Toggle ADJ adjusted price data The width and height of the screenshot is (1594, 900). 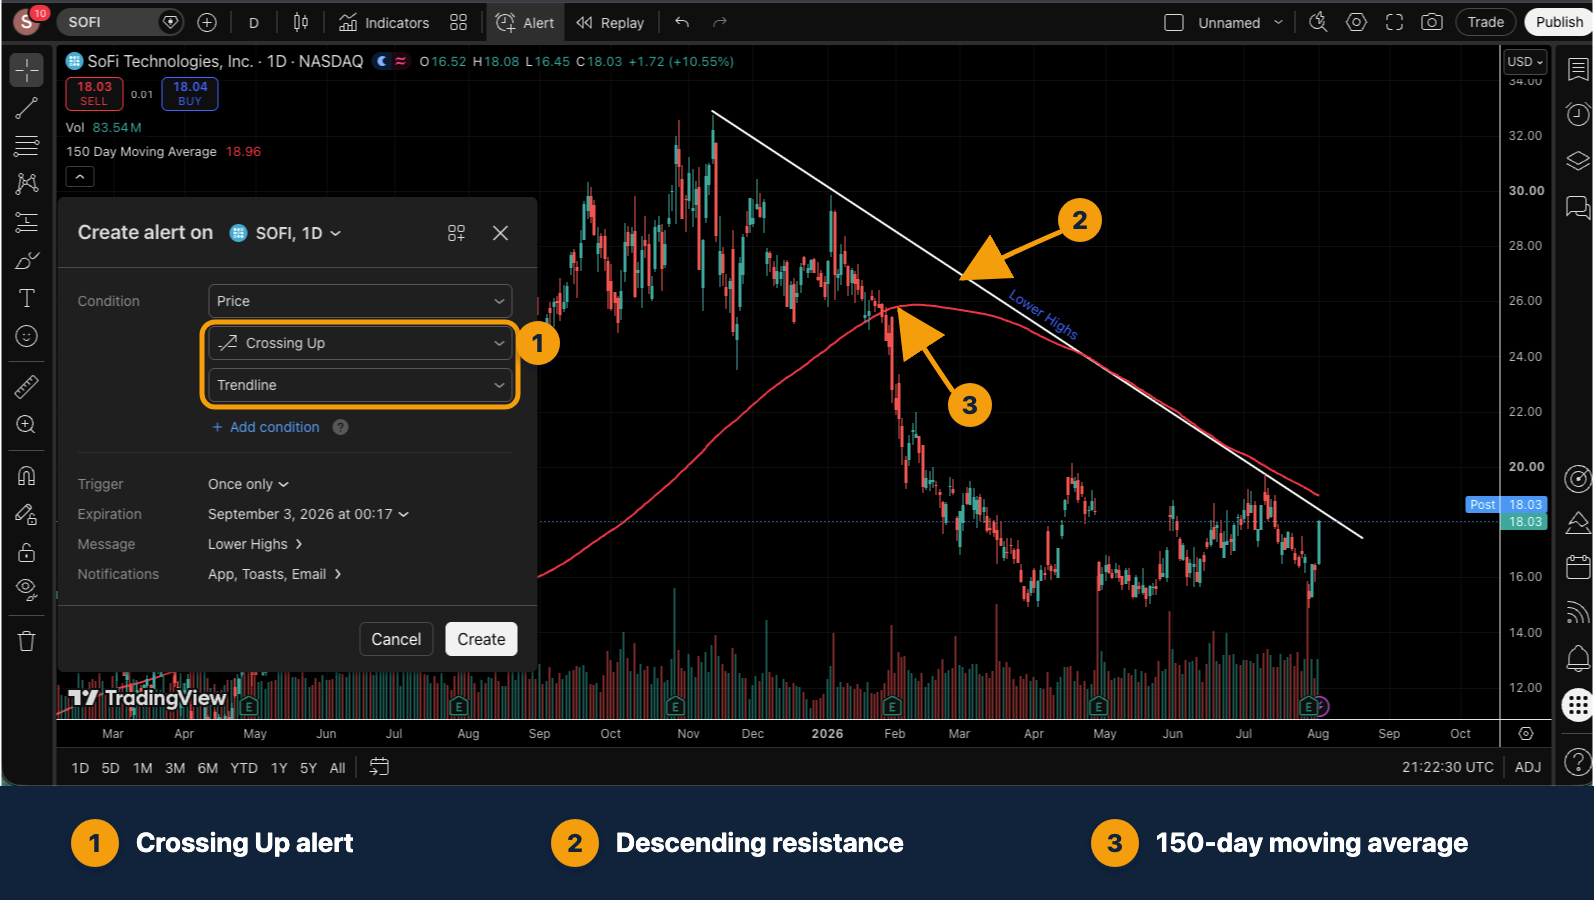click(x=1527, y=767)
